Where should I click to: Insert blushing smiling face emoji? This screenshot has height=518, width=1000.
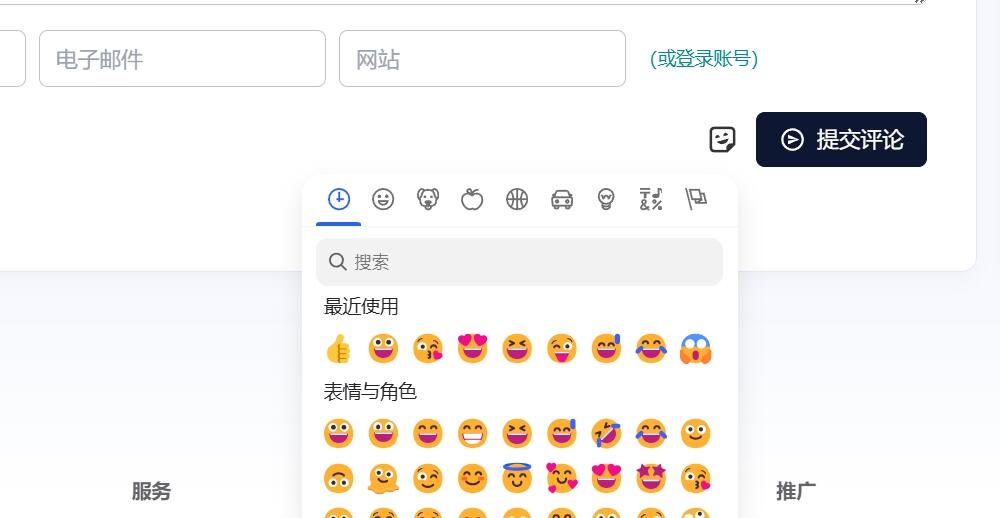[473, 478]
